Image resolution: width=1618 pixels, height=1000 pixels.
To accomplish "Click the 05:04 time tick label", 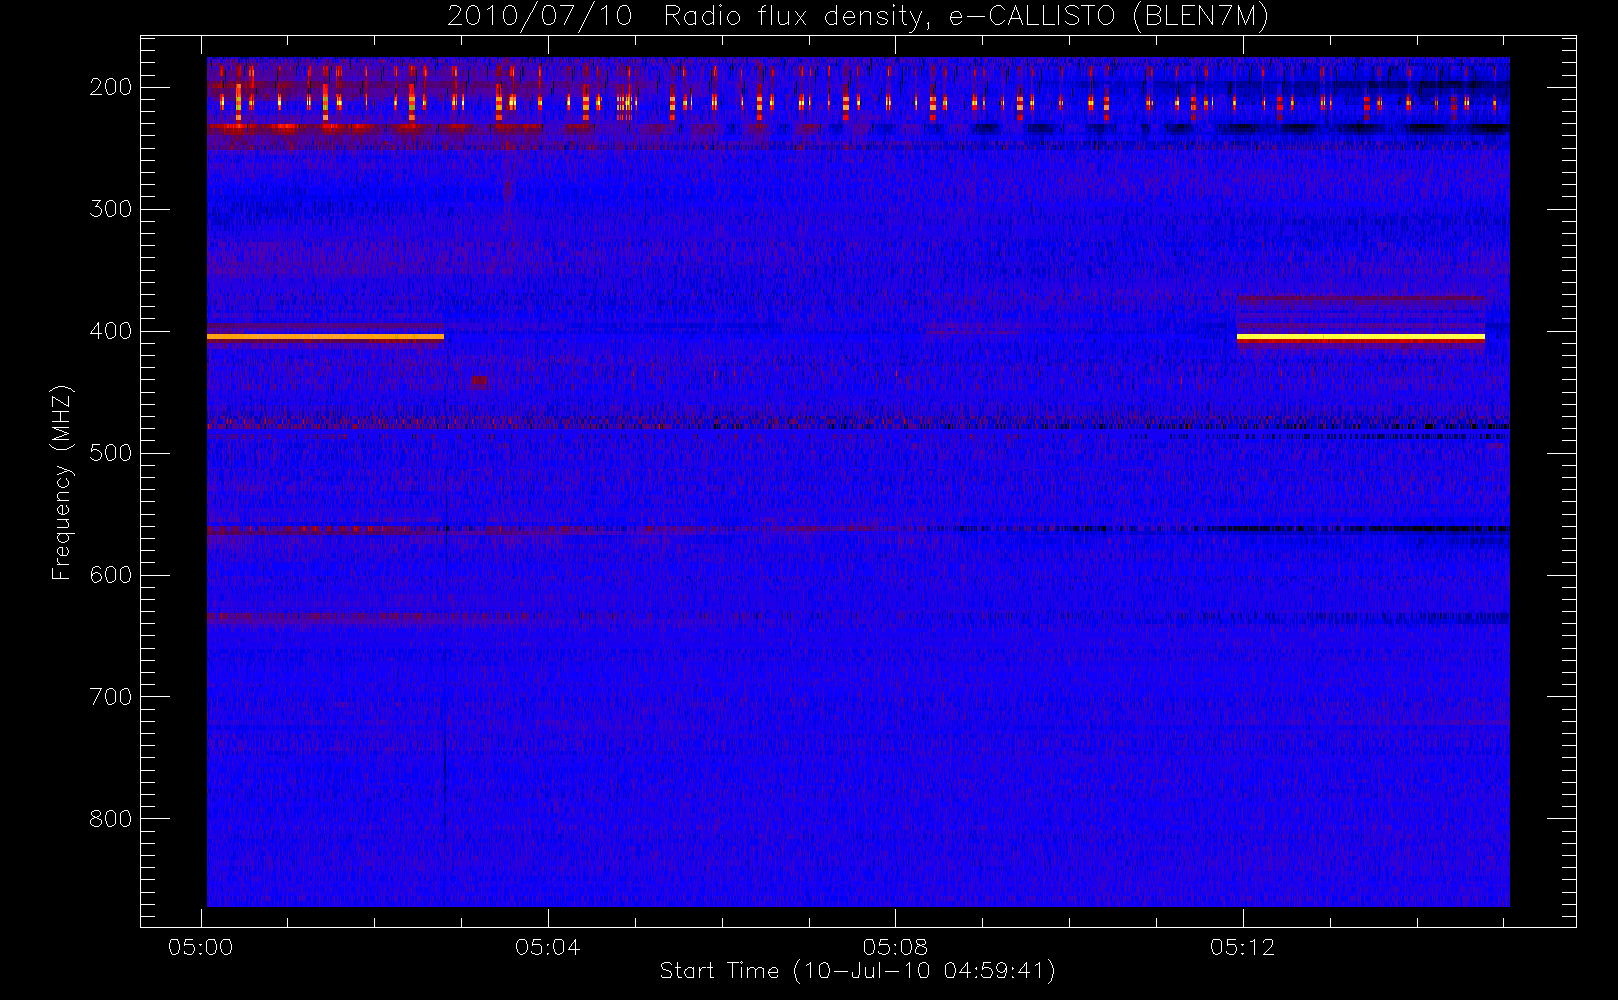I will point(548,947).
